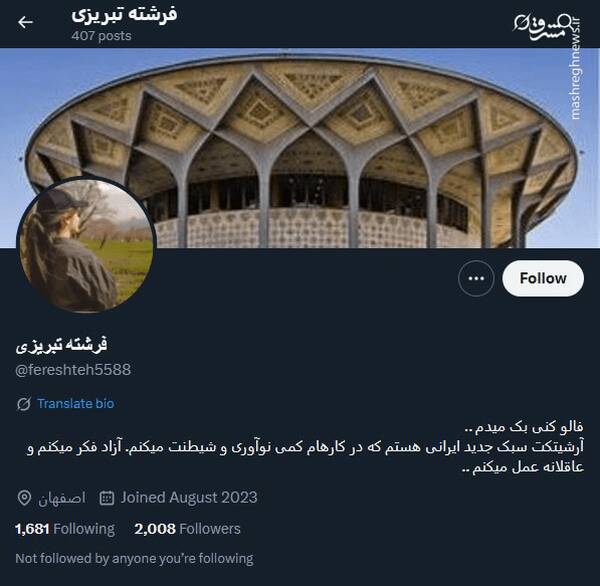This screenshot has width=600, height=586.
Task: Click the @fereshteh5588 handle
Action: coord(73,370)
